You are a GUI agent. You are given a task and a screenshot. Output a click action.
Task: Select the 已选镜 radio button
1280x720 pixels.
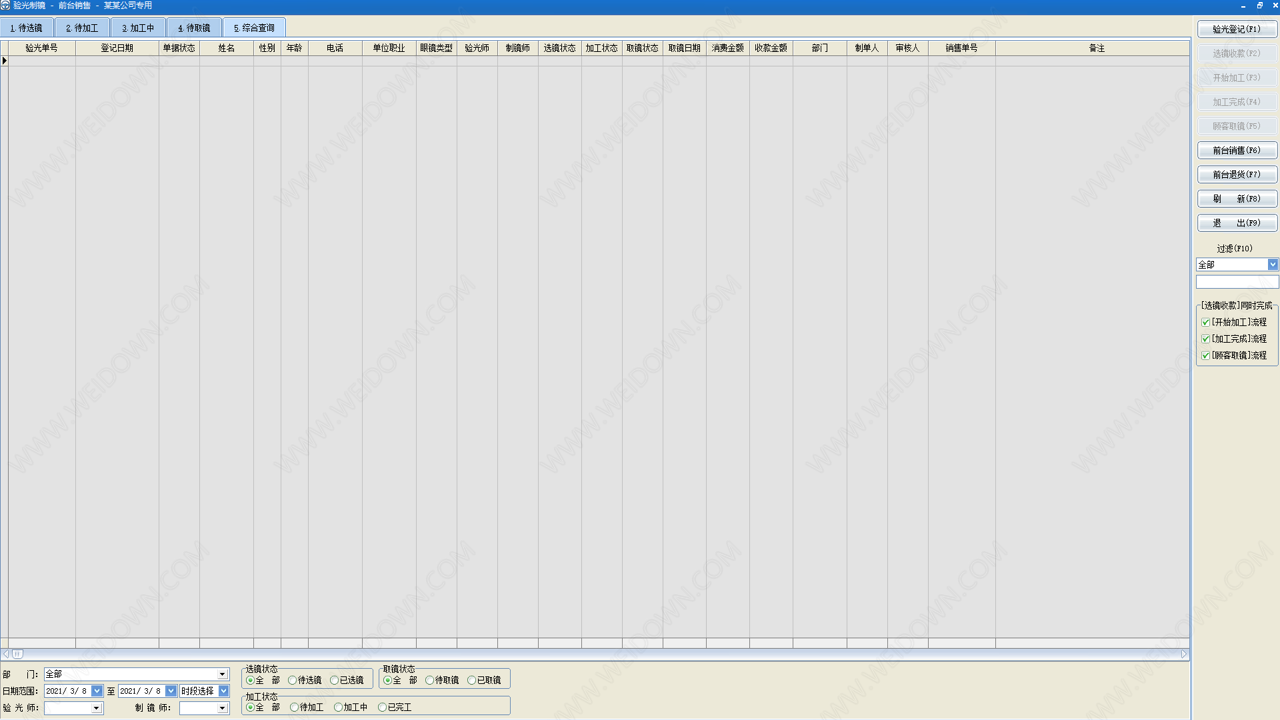335,681
